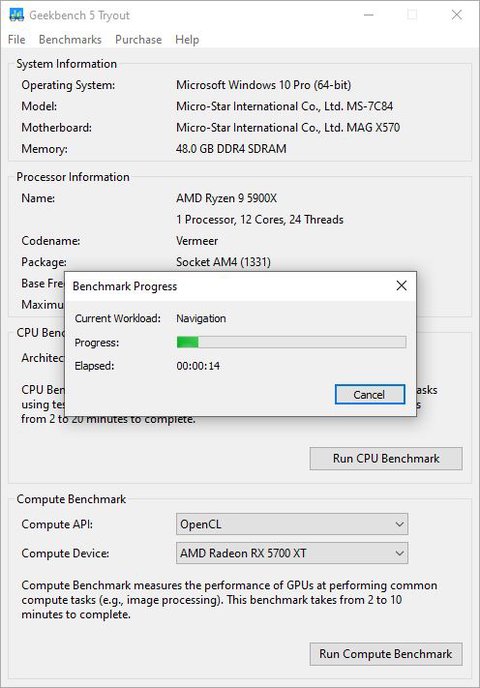Click Run CPU Benchmark button
480x688 pixels.
point(386,459)
